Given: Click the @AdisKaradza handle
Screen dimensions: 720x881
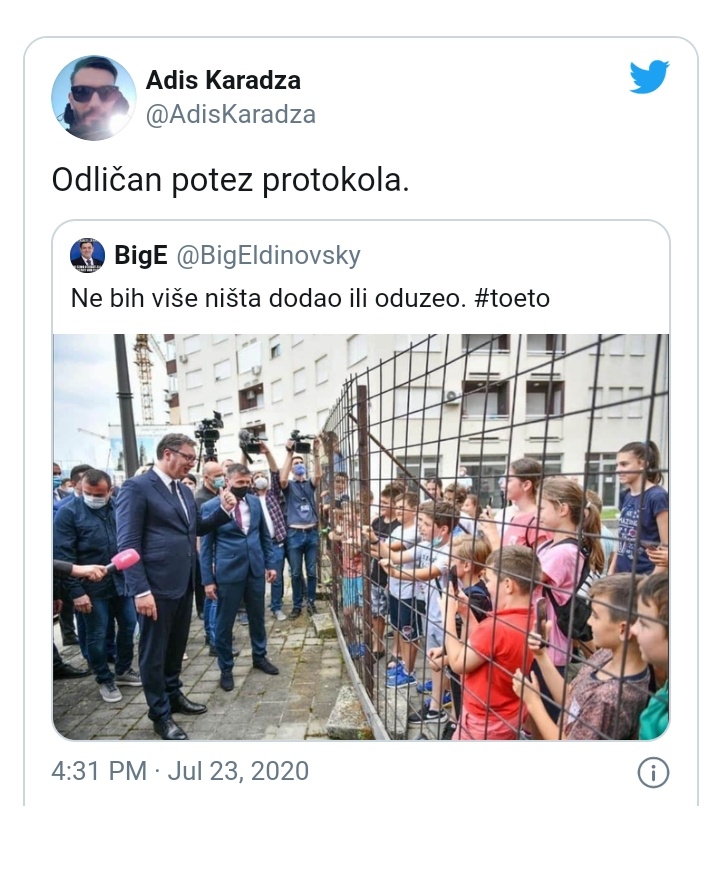Looking at the screenshot, I should pyautogui.click(x=231, y=115).
